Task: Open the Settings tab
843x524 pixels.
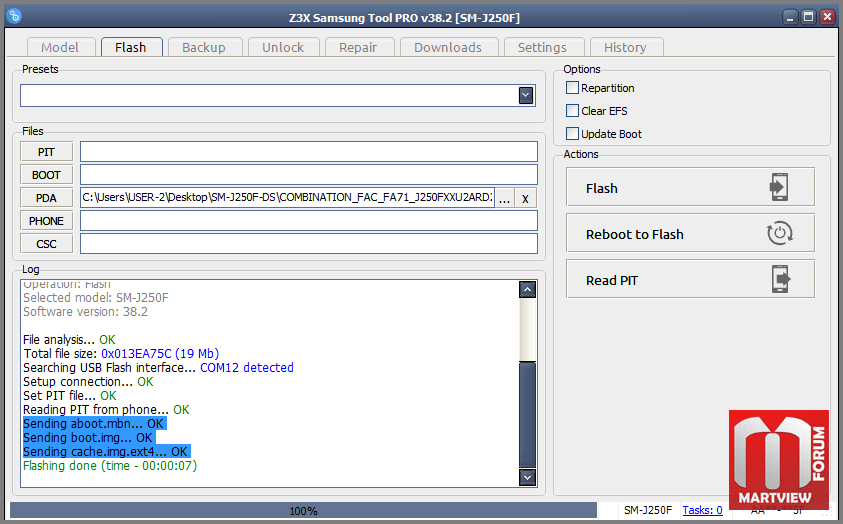Action: (x=542, y=47)
